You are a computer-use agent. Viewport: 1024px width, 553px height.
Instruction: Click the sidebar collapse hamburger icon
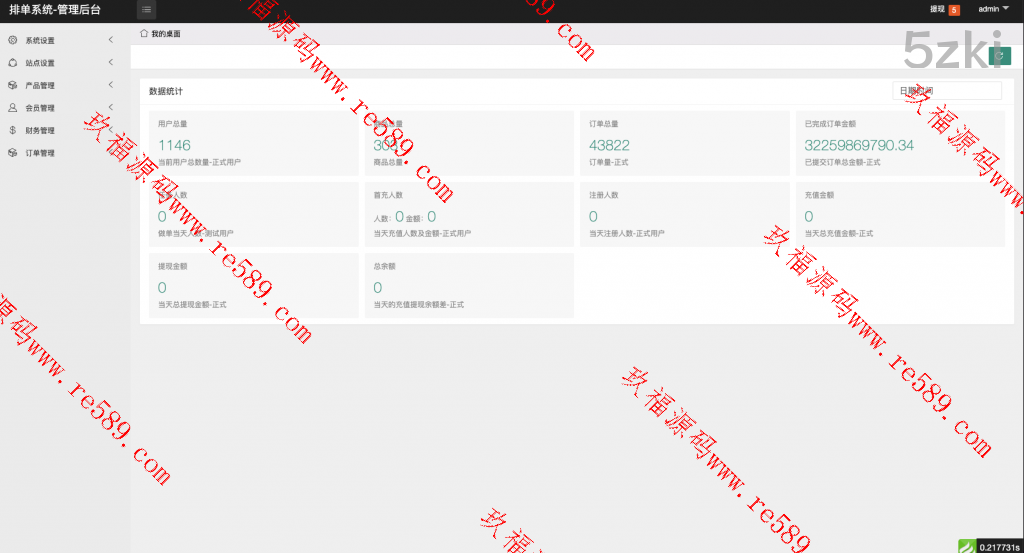click(147, 10)
